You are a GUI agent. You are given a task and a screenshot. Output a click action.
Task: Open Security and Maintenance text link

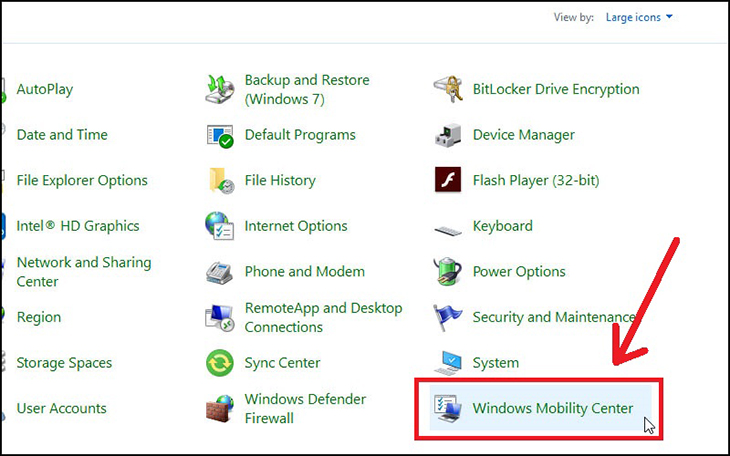[554, 317]
